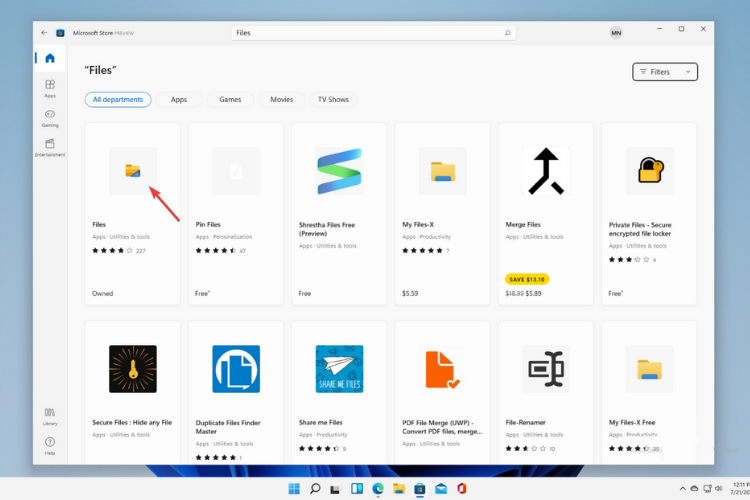Click "Duplicate Files Finder Master" title text
The image size is (750, 500).
click(x=228, y=427)
